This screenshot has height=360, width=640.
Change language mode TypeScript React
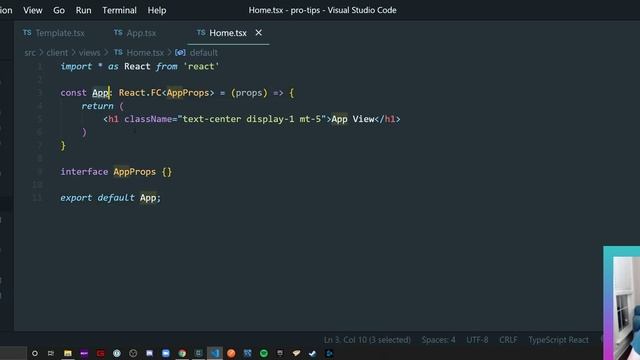[x=558, y=340]
